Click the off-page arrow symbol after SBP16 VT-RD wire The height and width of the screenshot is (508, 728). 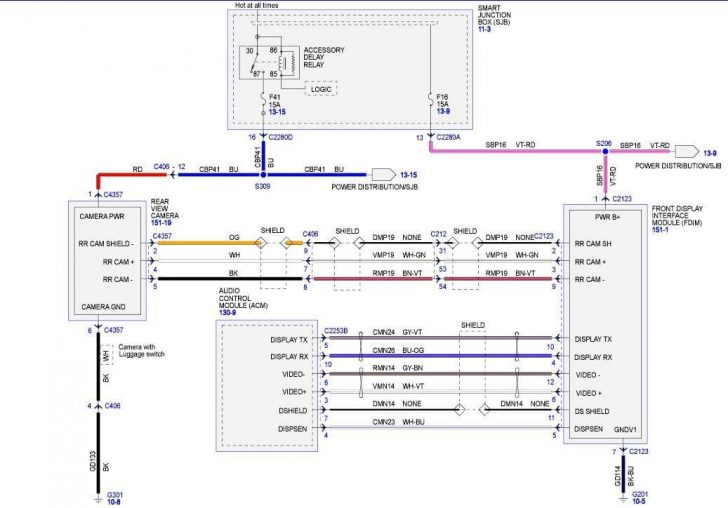pos(687,151)
